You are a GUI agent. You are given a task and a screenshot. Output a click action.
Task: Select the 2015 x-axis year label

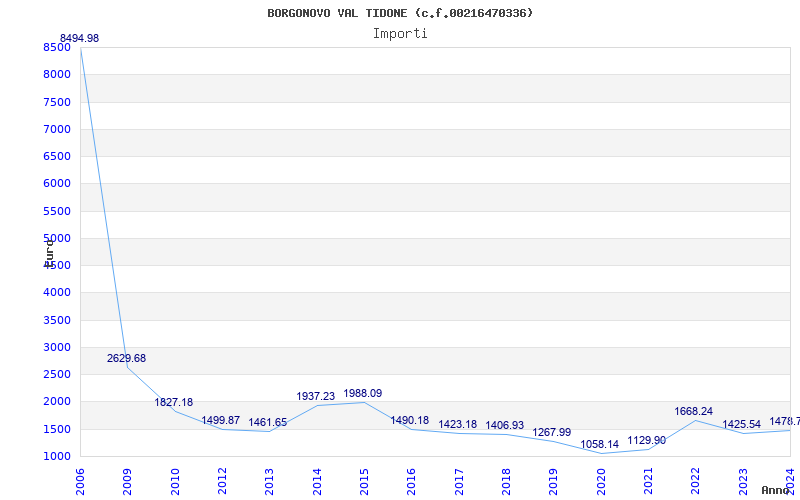click(x=365, y=480)
